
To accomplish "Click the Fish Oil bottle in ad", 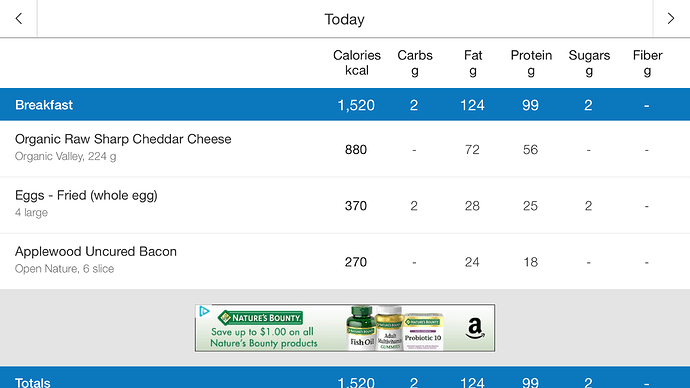I will (x=361, y=328).
